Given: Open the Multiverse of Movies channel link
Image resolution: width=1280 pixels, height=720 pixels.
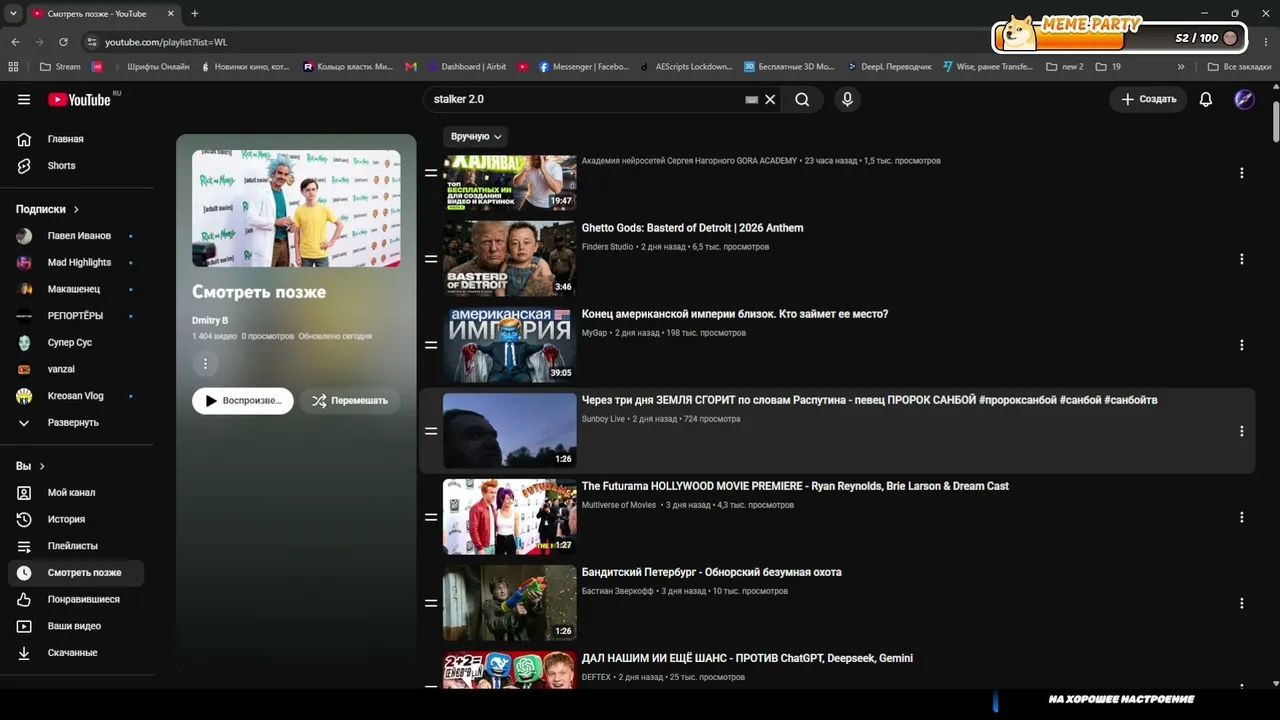Looking at the screenshot, I should (x=619, y=505).
